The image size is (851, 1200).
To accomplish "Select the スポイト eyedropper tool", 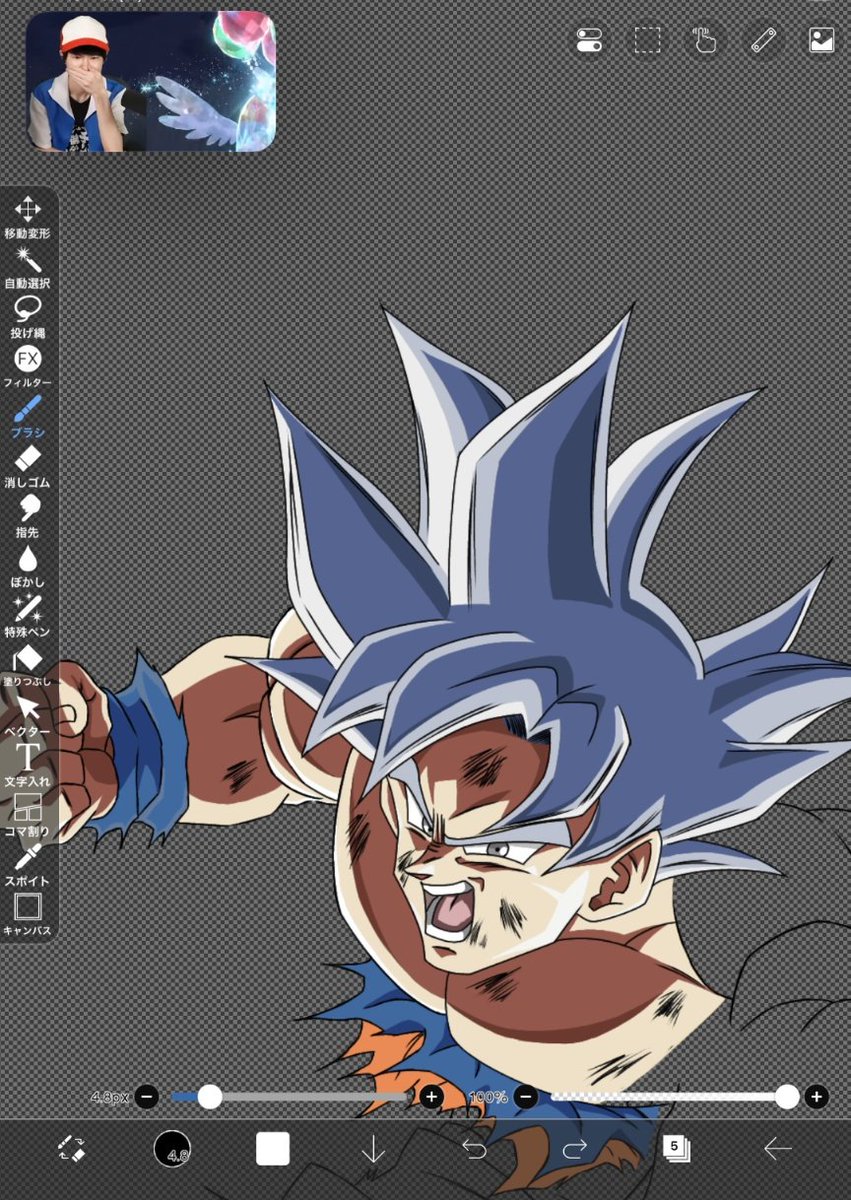I will tap(27, 866).
